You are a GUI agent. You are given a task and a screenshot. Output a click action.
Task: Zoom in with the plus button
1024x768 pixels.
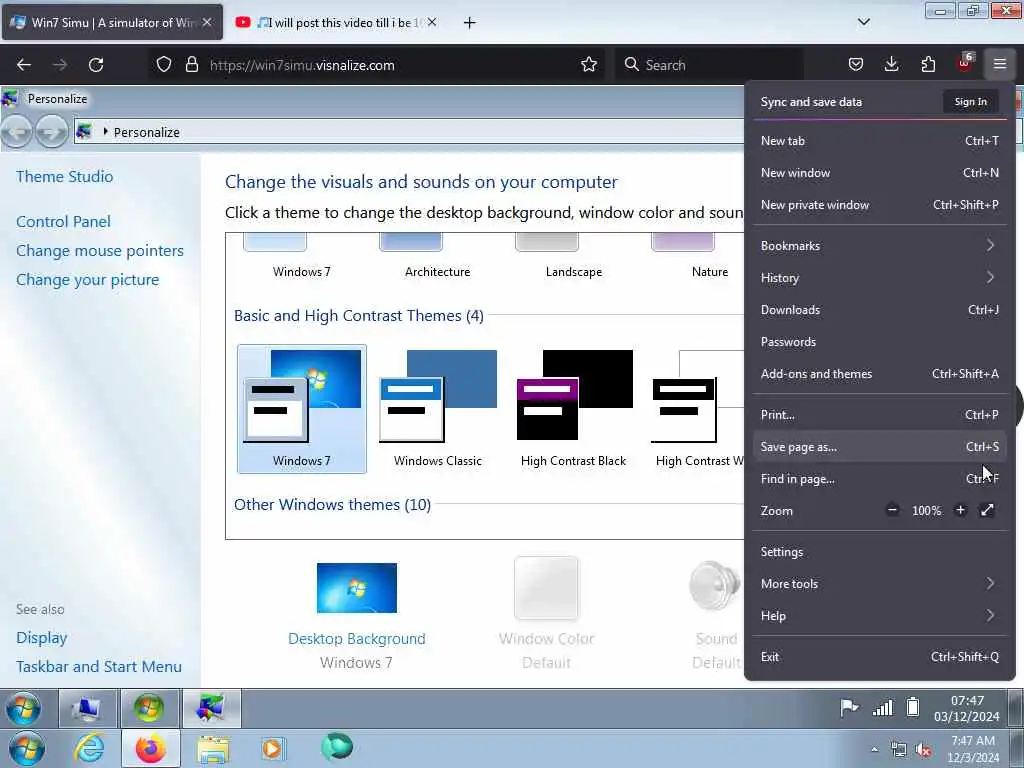coord(960,510)
